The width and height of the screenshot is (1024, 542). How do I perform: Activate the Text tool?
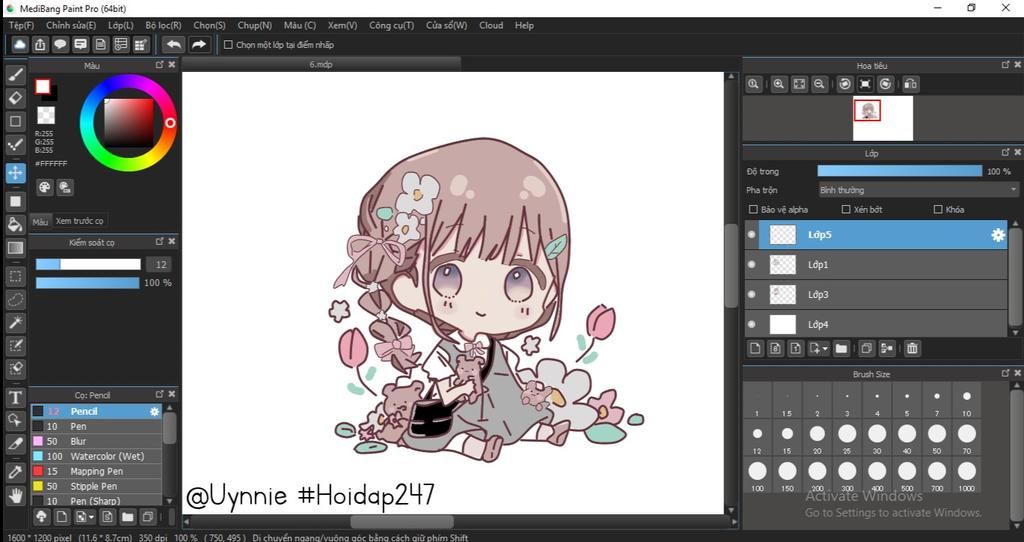coord(15,397)
